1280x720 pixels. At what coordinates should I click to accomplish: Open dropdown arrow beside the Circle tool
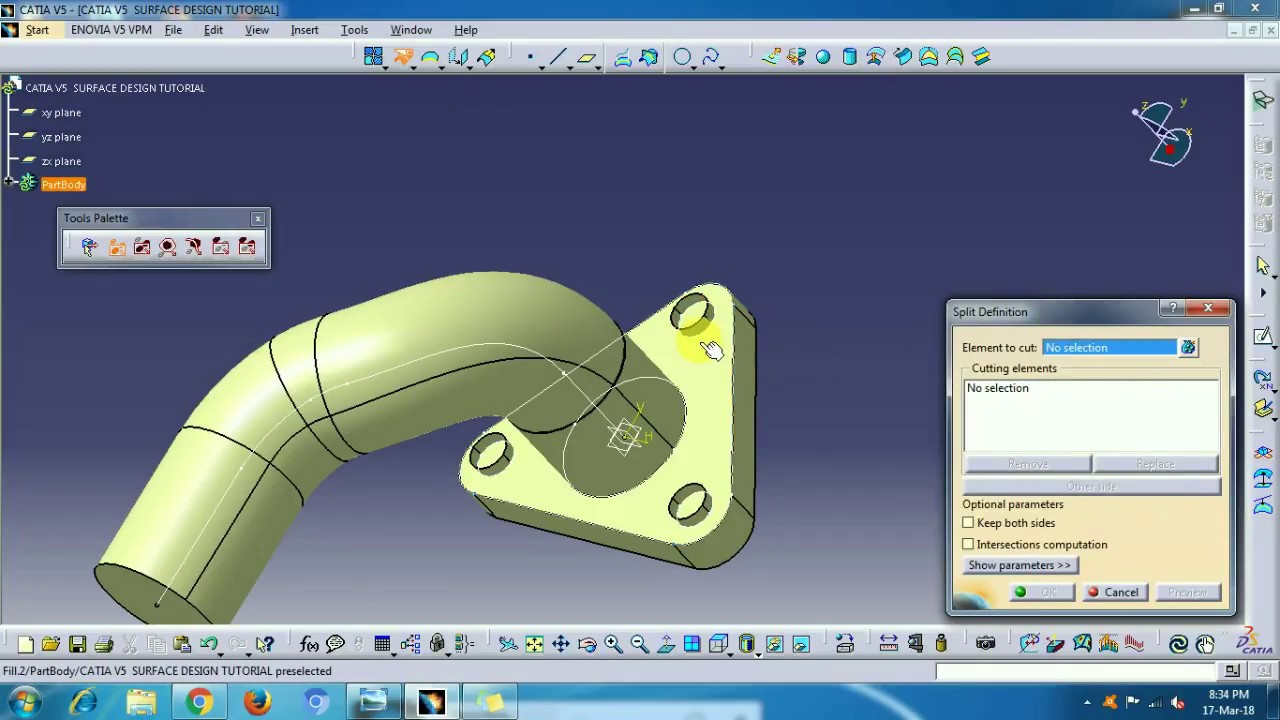pos(694,67)
